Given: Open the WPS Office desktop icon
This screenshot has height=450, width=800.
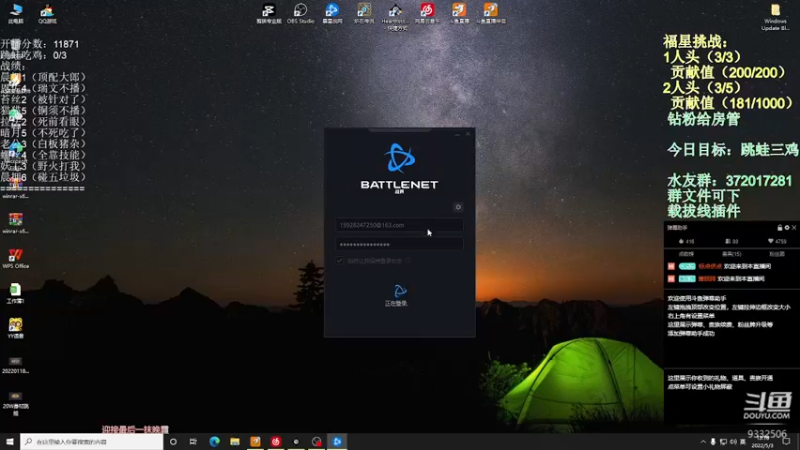Looking at the screenshot, I should coord(15,258).
